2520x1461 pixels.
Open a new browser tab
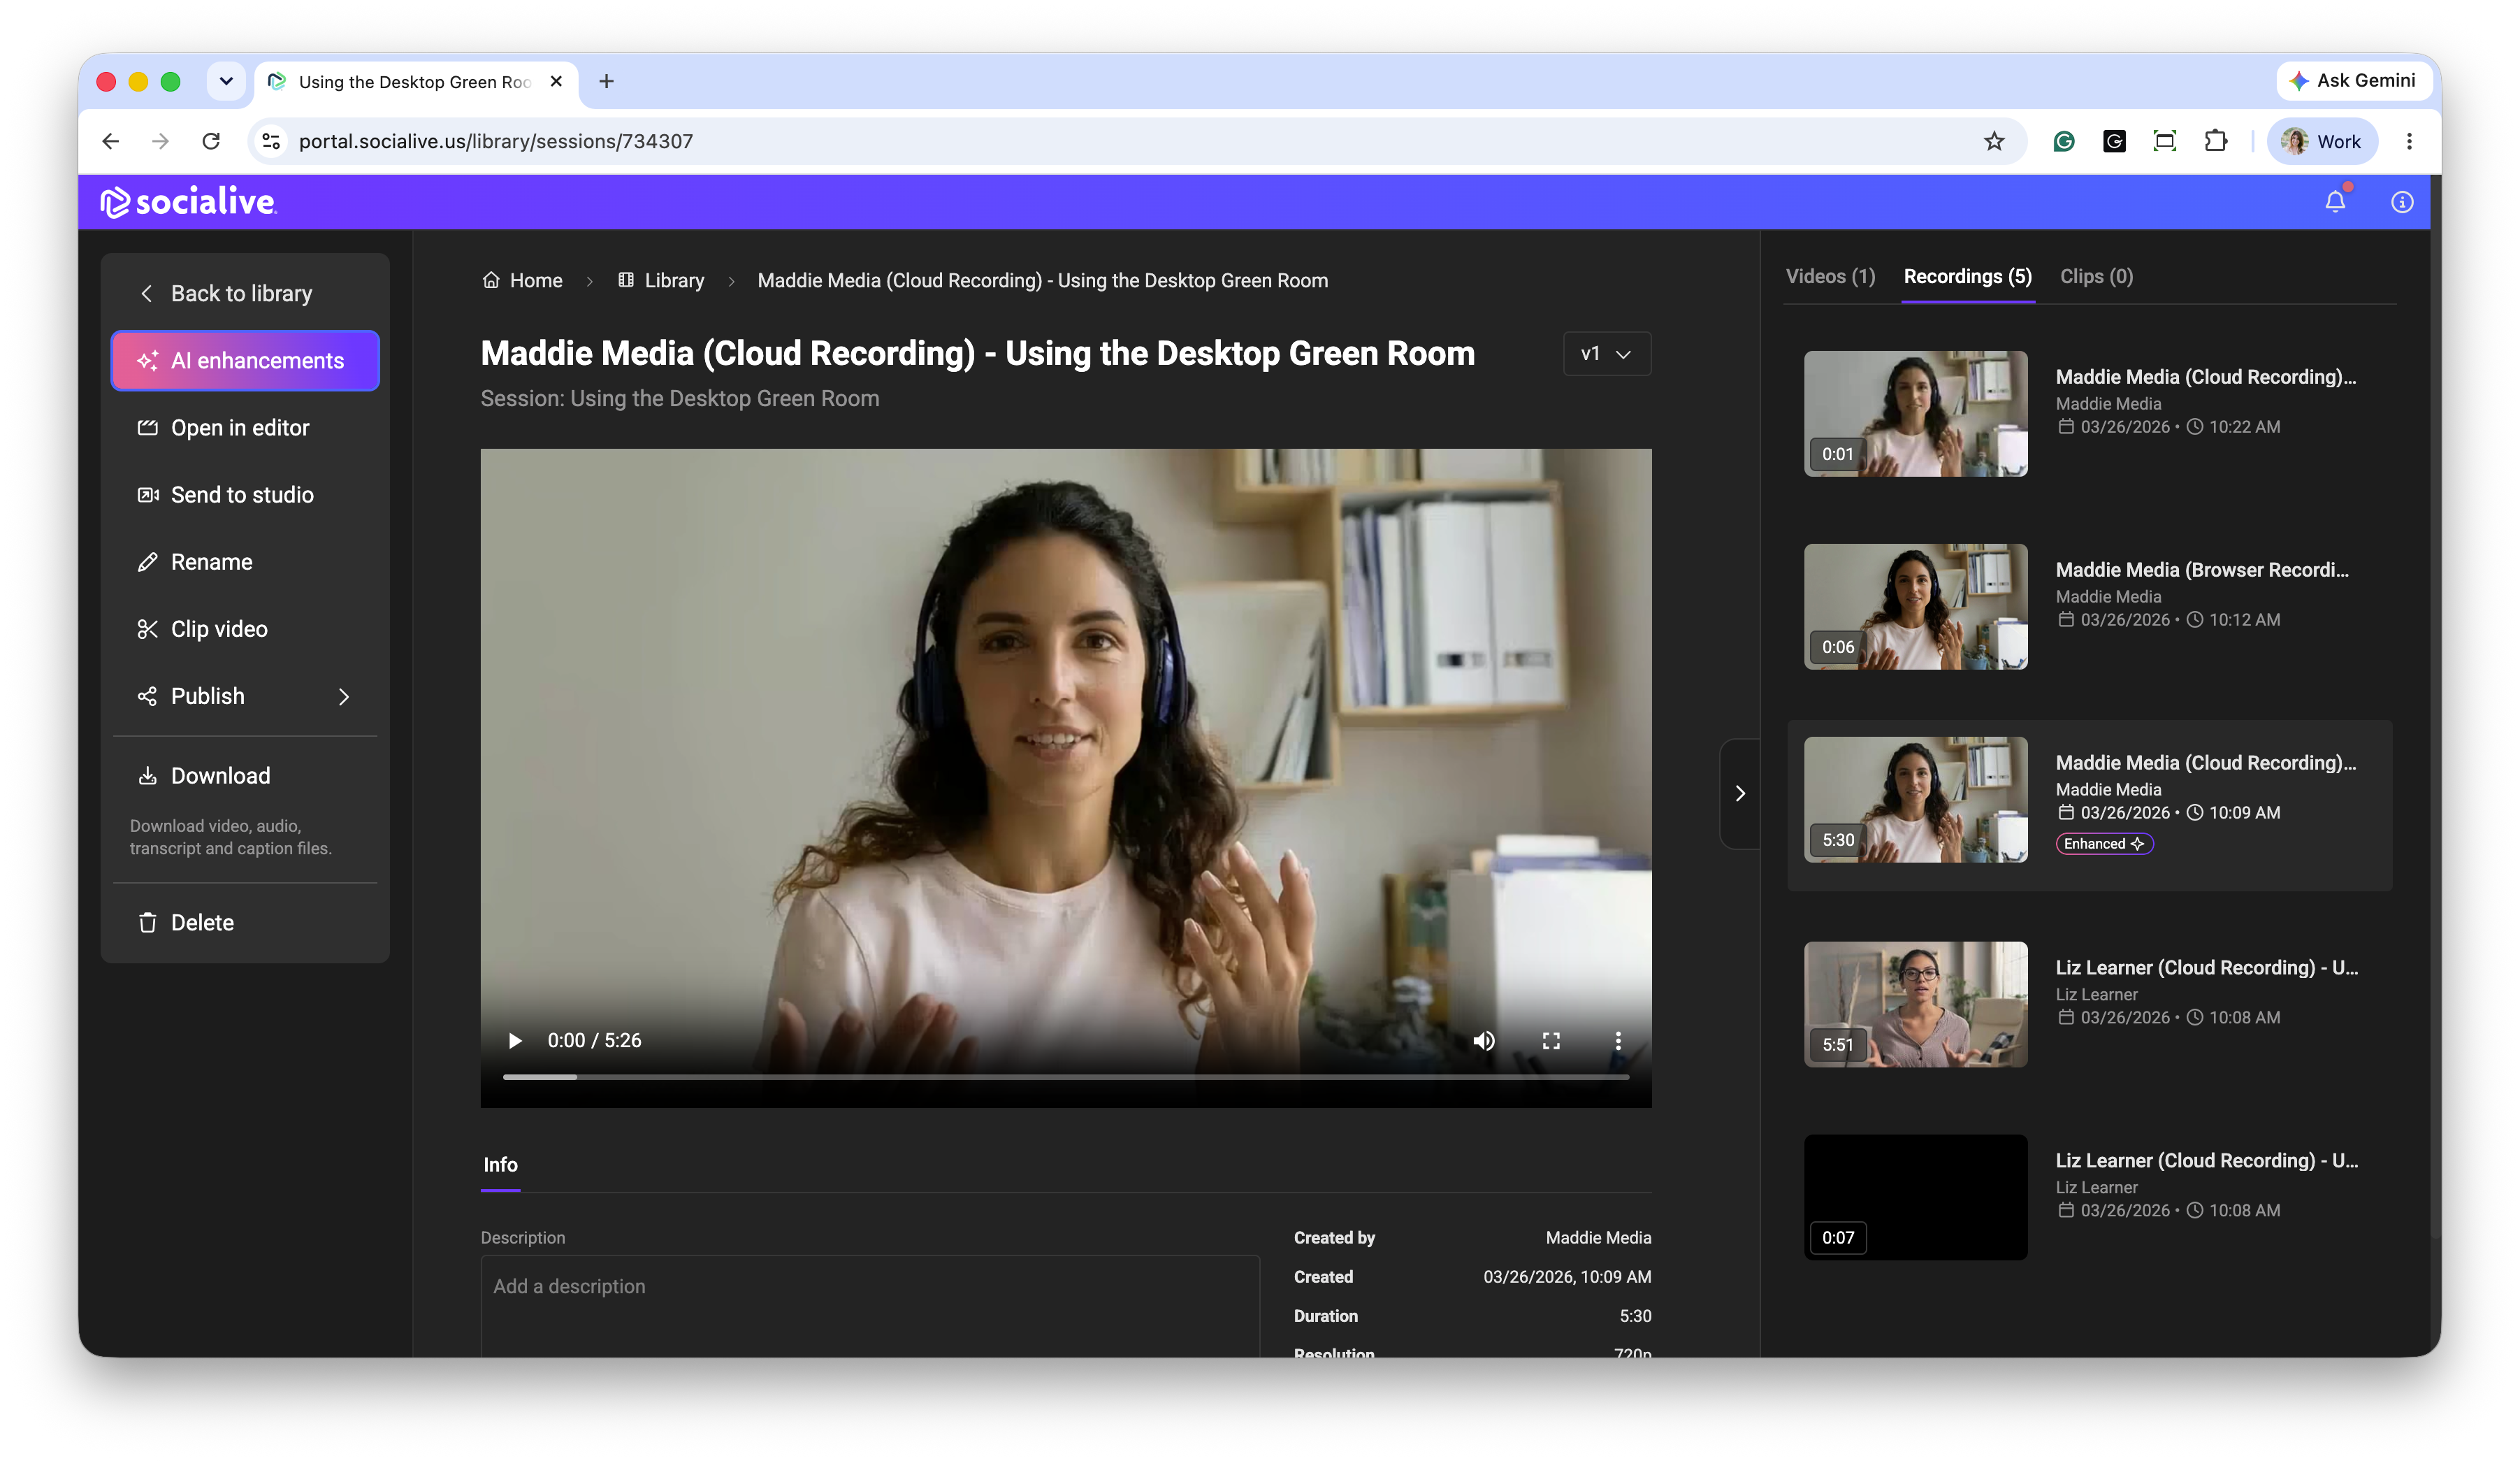(x=606, y=81)
